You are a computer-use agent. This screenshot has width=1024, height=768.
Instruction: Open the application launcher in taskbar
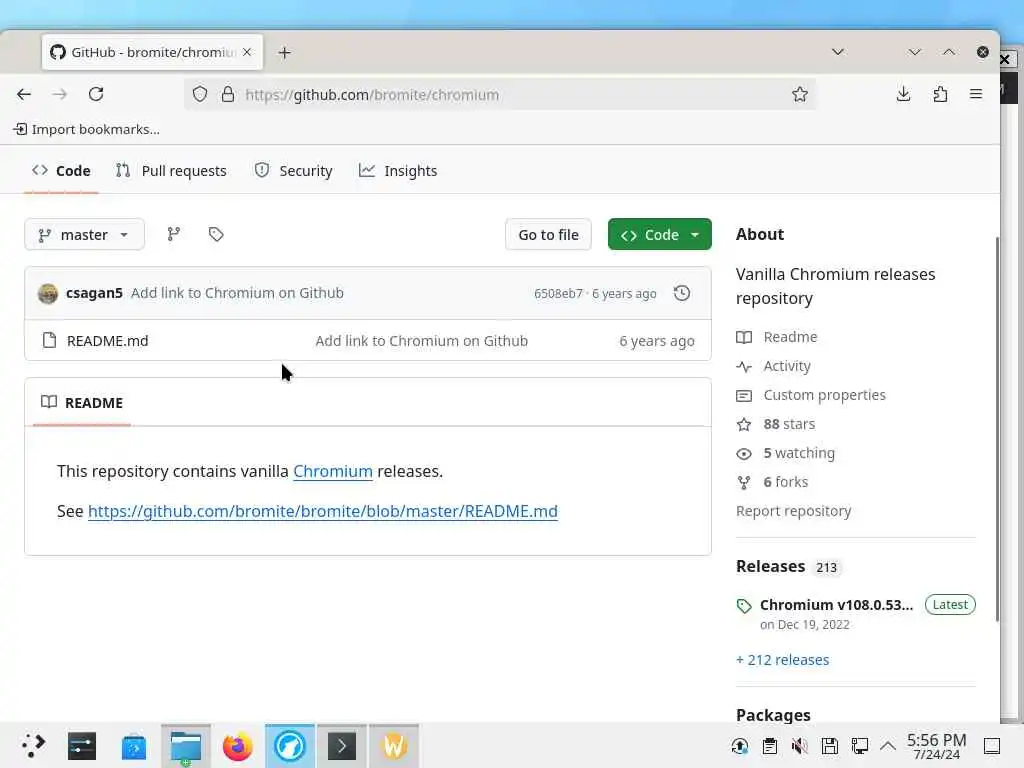33,745
